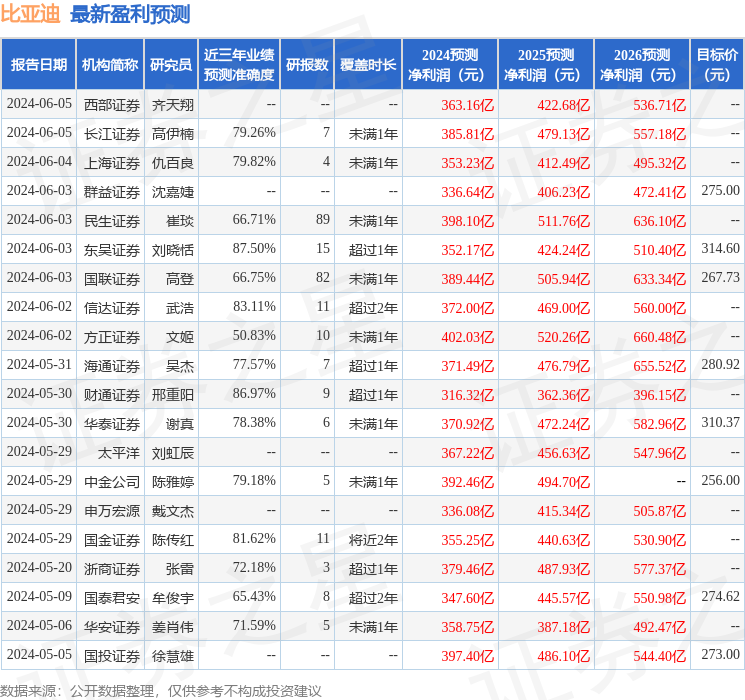Click accuracy value 79.26%
Viewport: 745px width, 700px height.
[254, 133]
